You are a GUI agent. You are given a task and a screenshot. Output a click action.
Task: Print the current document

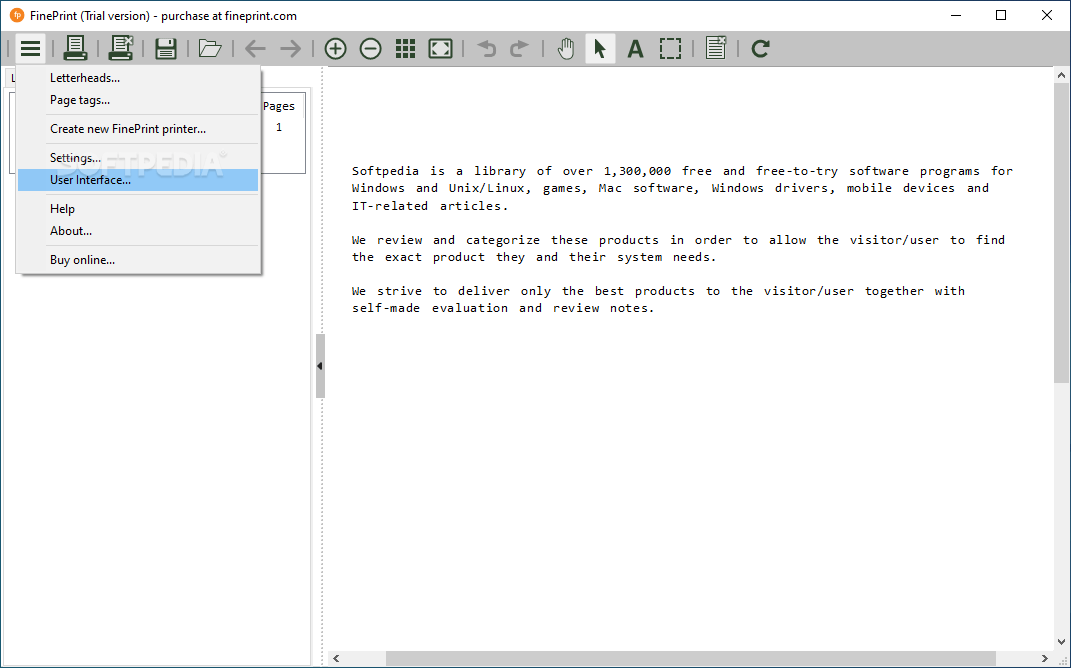75,47
